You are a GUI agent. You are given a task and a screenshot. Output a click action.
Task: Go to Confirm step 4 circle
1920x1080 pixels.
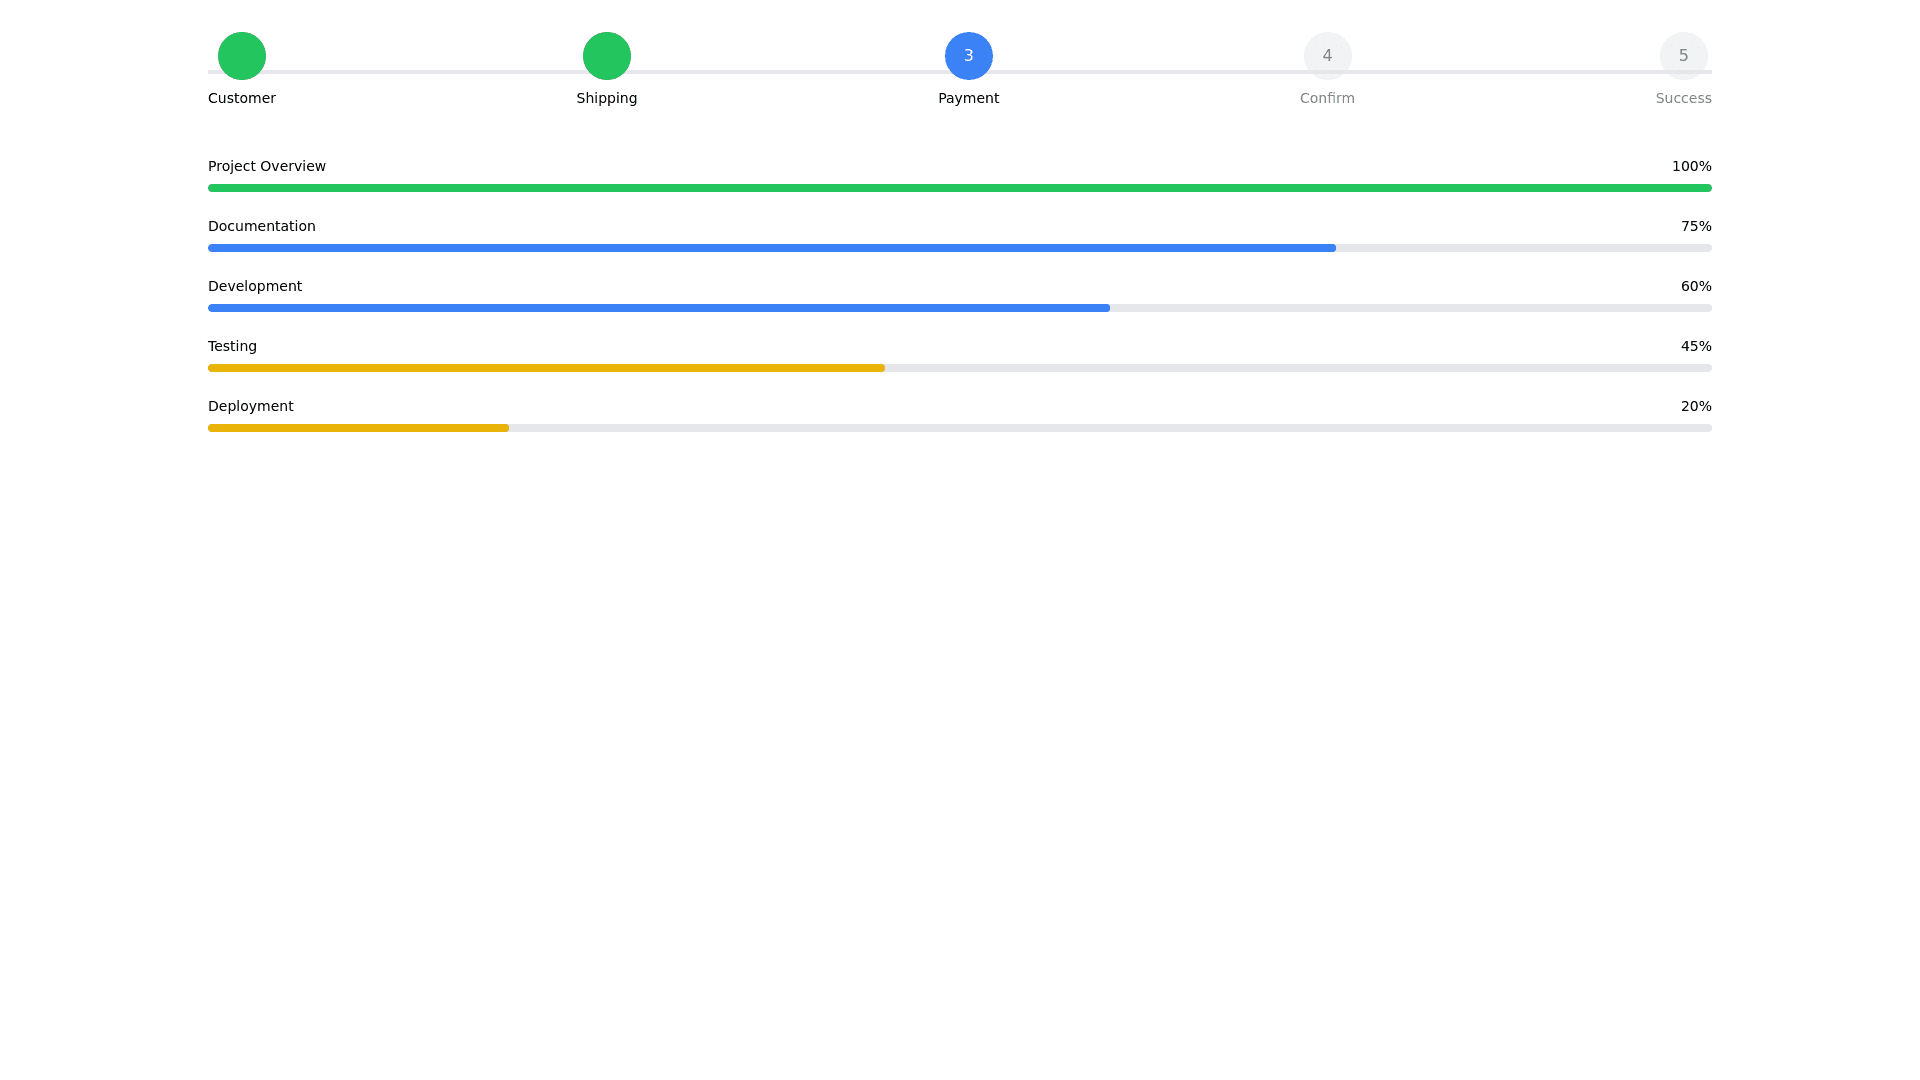[1327, 56]
